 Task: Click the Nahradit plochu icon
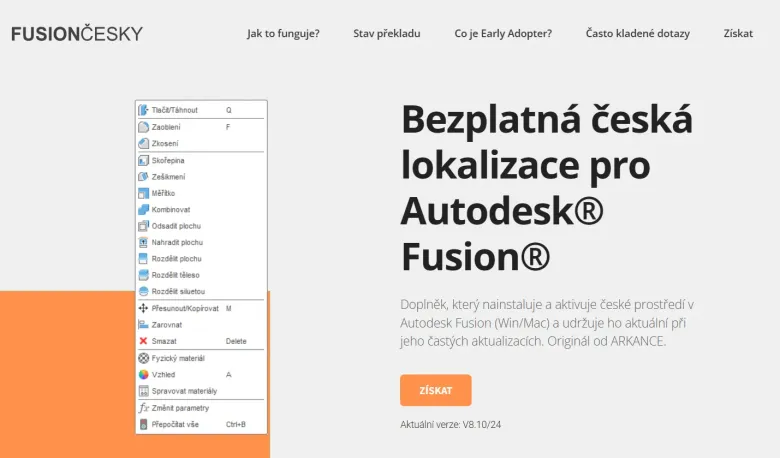143,242
